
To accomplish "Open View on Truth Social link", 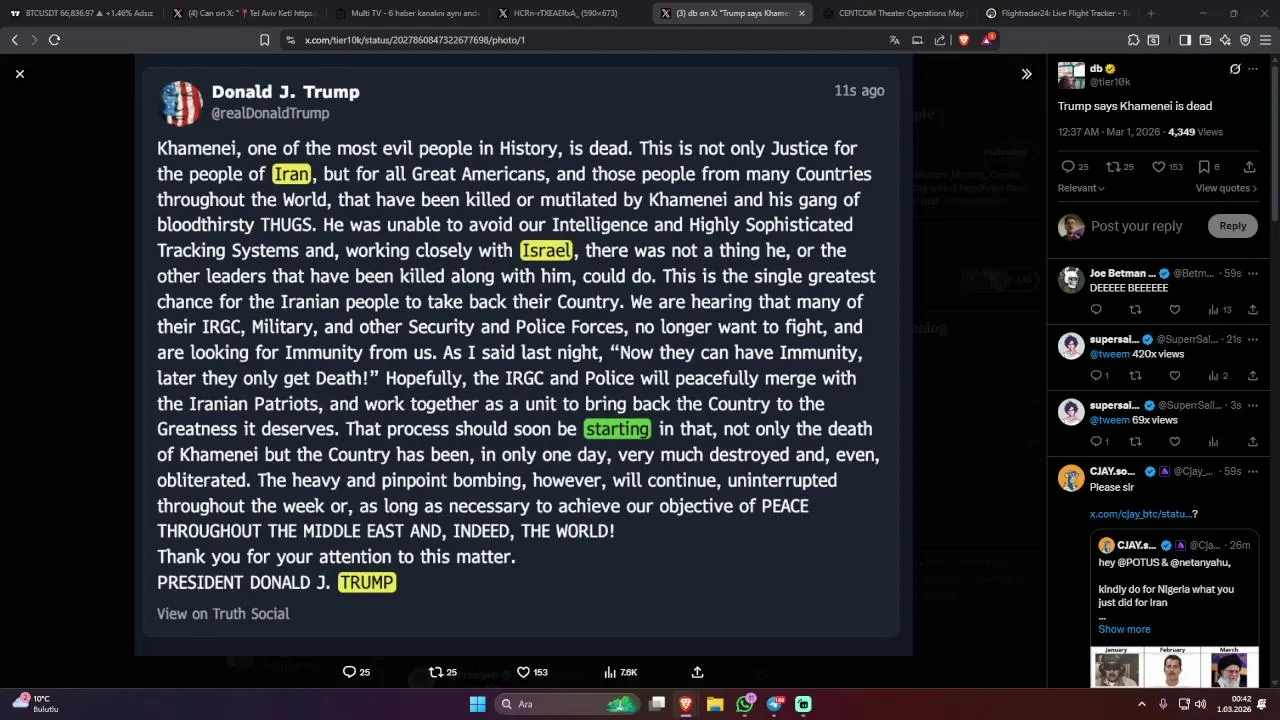I will point(223,614).
